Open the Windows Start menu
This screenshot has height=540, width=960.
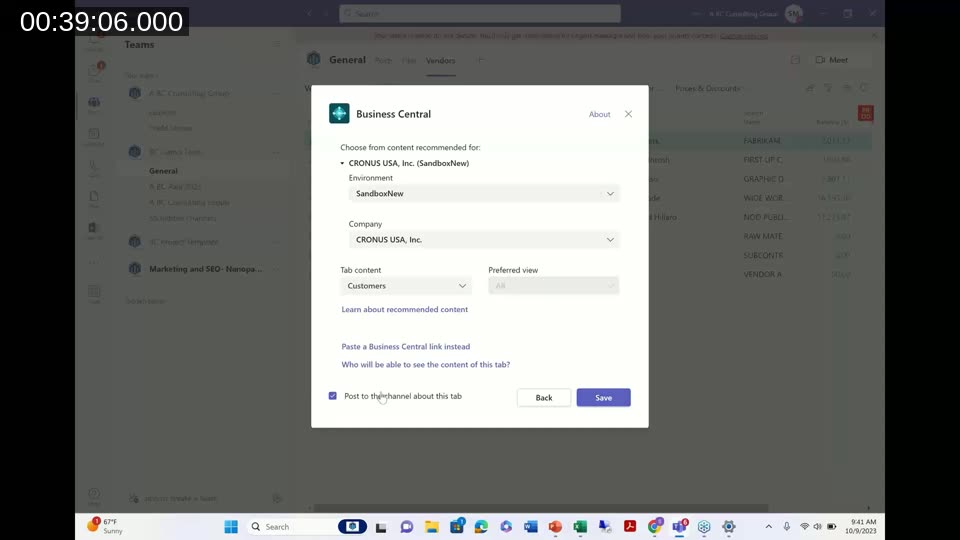click(x=231, y=527)
